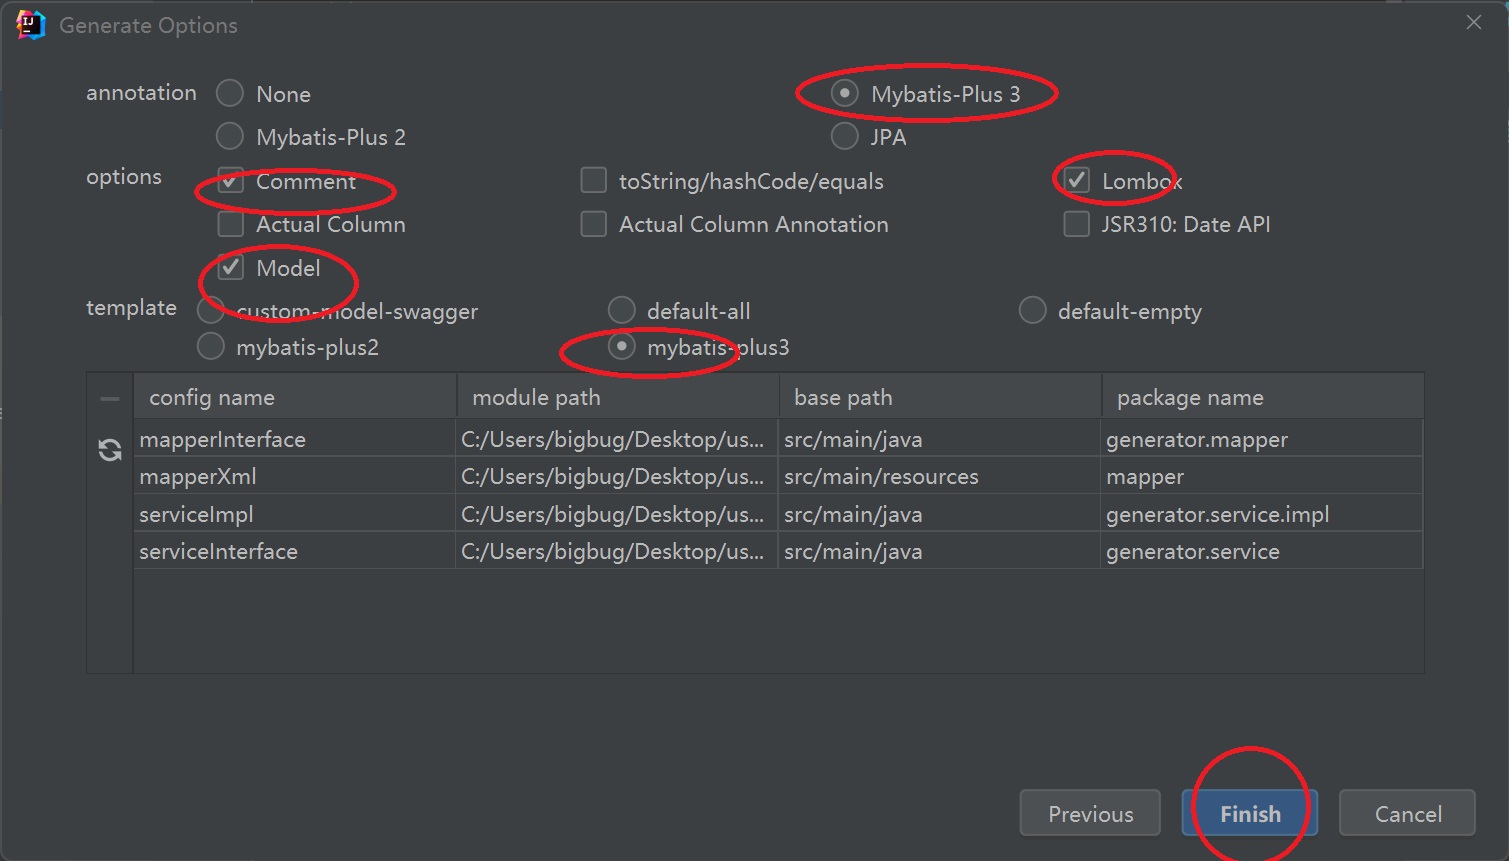Select the serviceInterface config row
The width and height of the screenshot is (1509, 861).
(778, 551)
